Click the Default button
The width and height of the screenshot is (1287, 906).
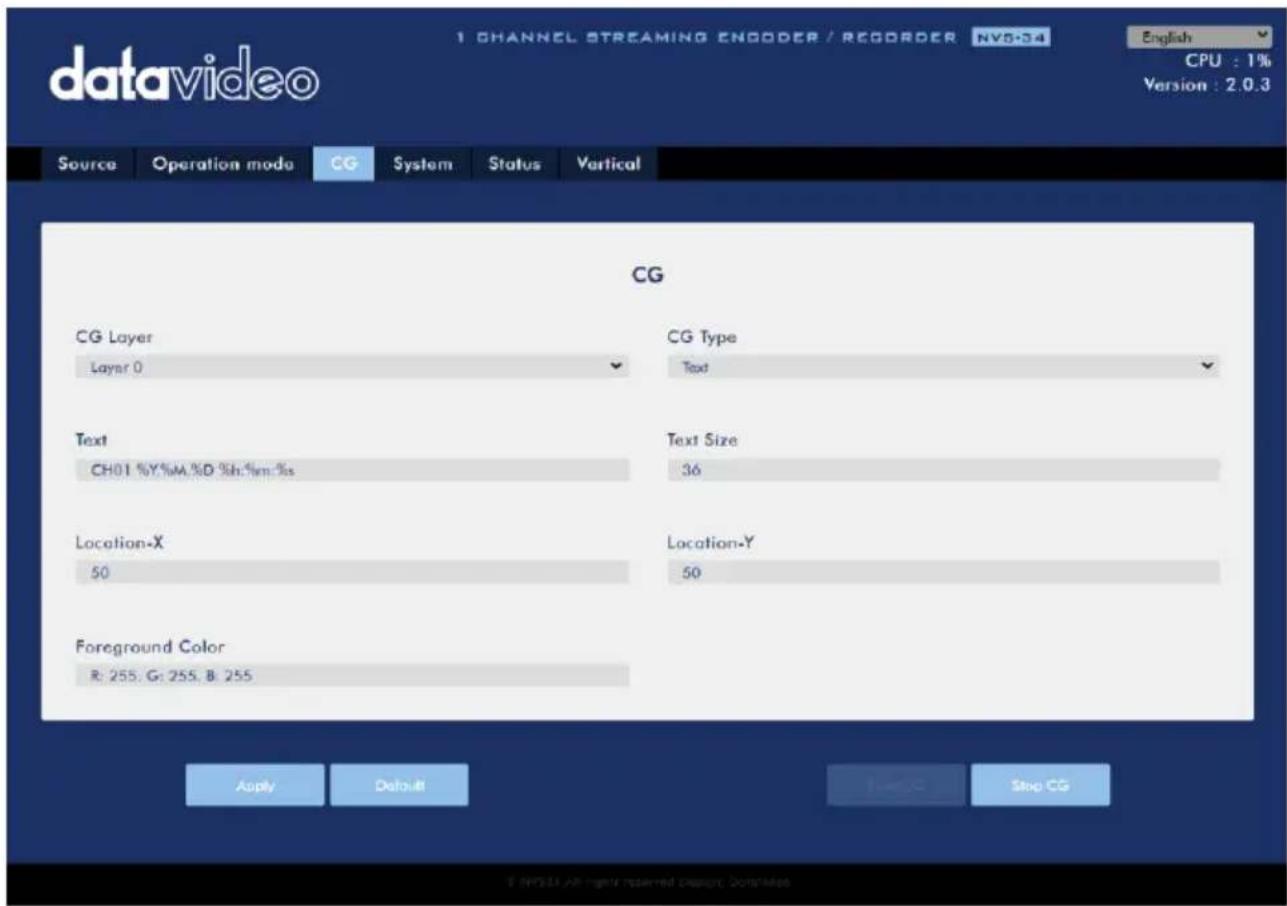(x=399, y=785)
